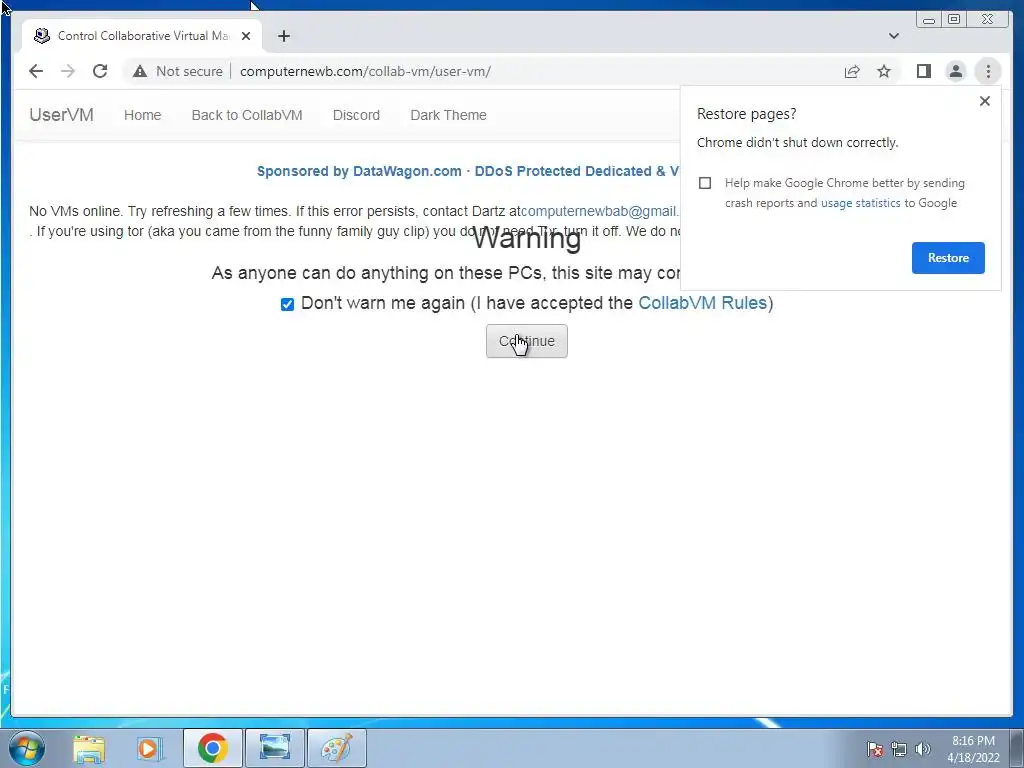The image size is (1024, 768).
Task: Click the network tray icon
Action: pyautogui.click(x=899, y=749)
